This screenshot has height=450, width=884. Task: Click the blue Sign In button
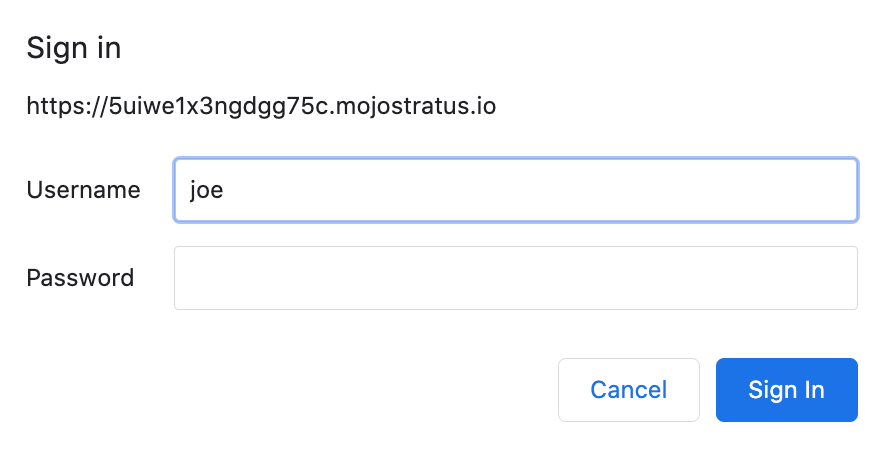tap(786, 390)
